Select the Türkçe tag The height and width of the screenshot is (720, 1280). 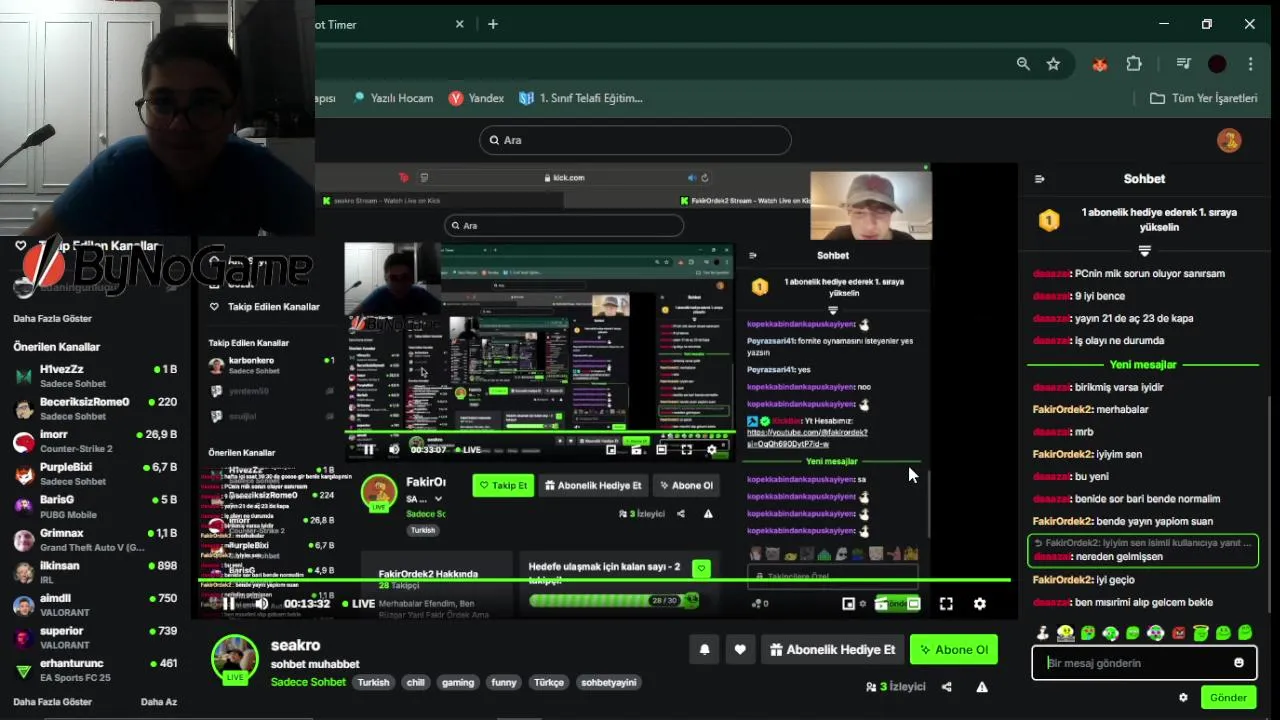(x=549, y=682)
